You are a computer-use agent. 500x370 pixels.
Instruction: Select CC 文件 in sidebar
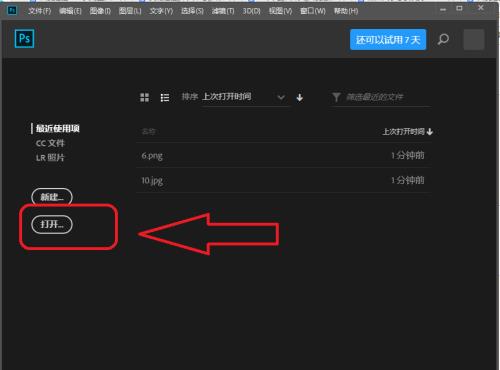point(50,143)
